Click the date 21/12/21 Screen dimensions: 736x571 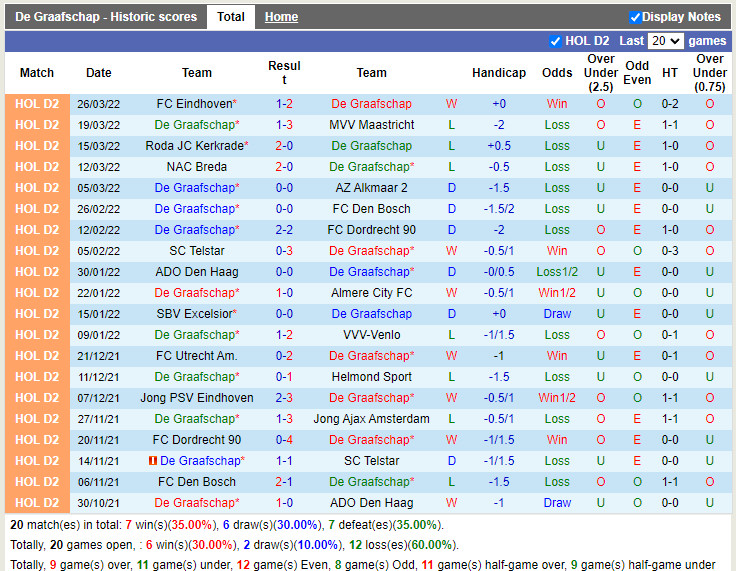click(x=99, y=356)
